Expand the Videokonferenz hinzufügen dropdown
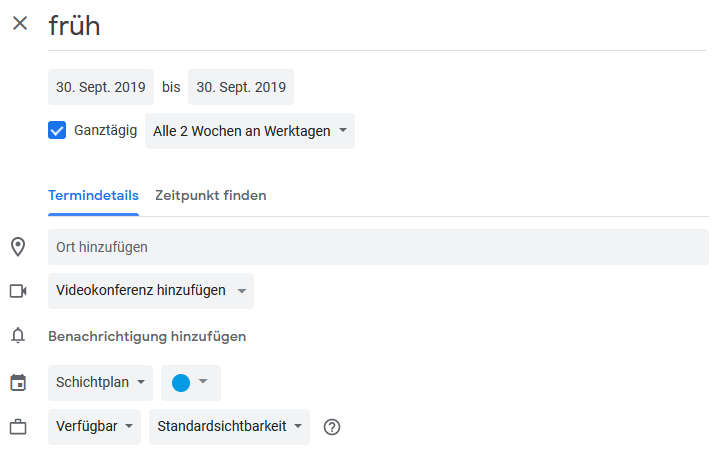Viewport: 720px width, 451px height. [x=151, y=291]
